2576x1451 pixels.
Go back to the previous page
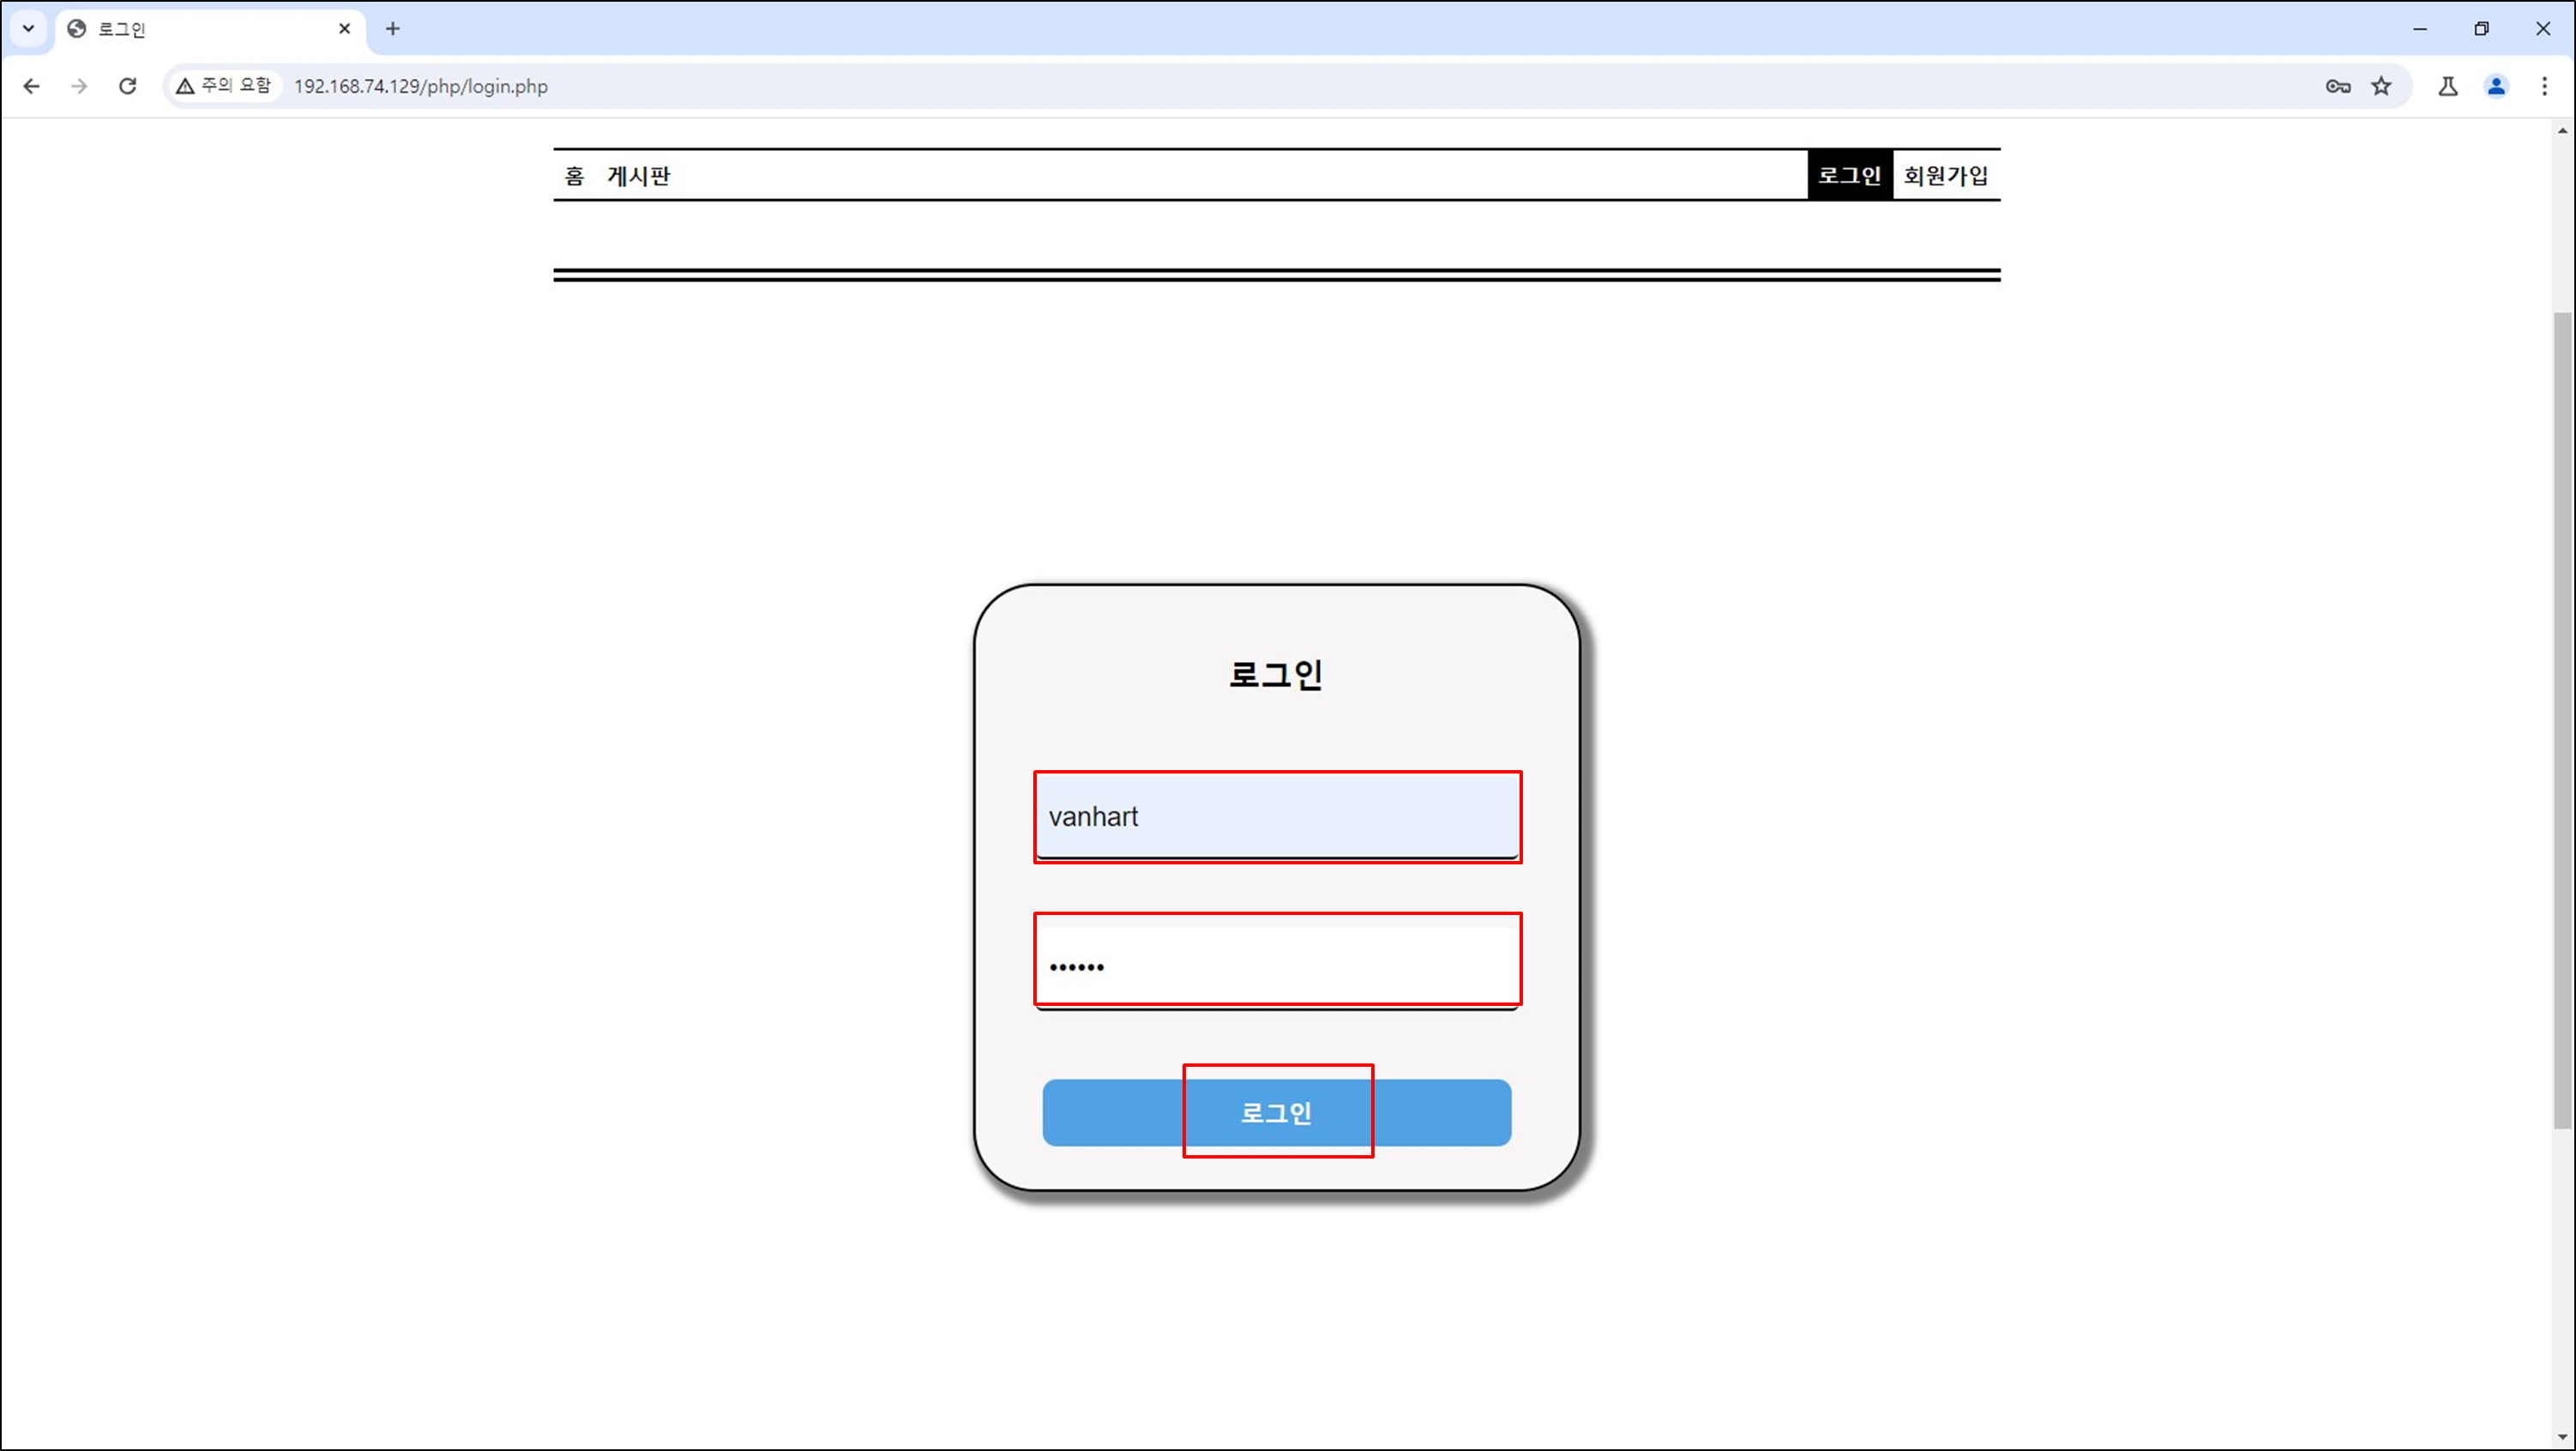31,86
